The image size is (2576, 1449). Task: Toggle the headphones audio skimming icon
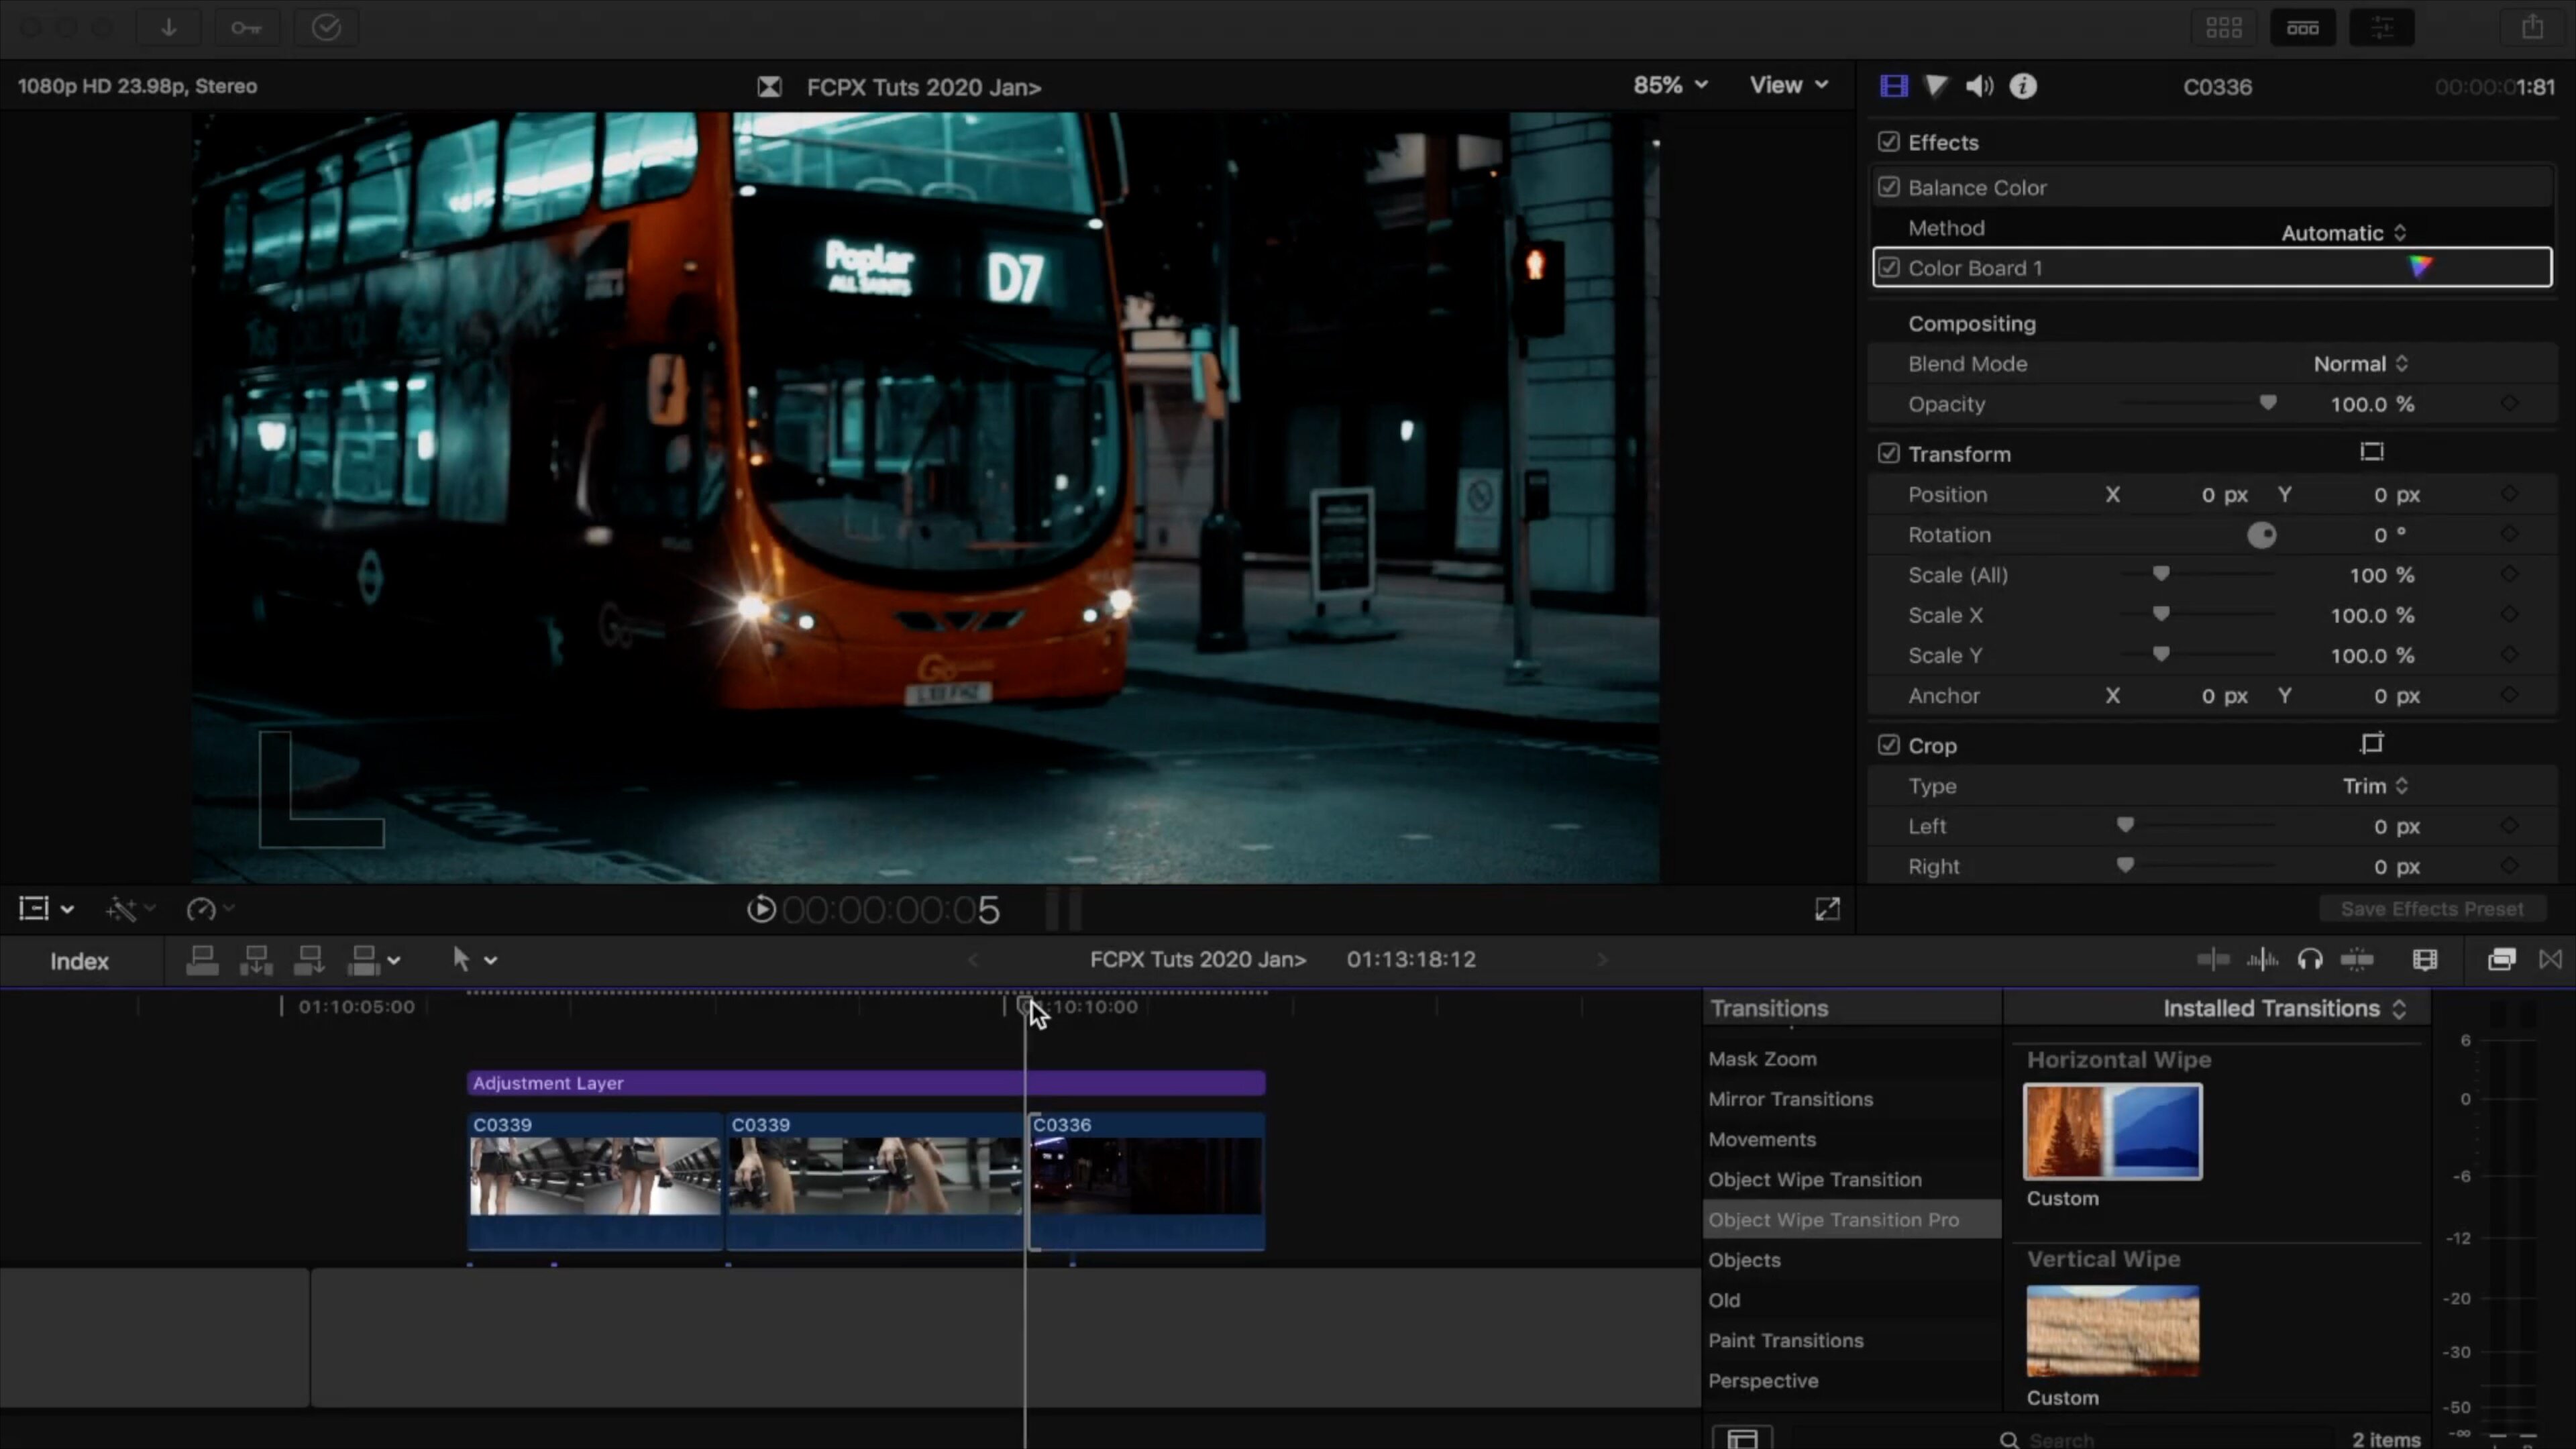[x=2310, y=960]
